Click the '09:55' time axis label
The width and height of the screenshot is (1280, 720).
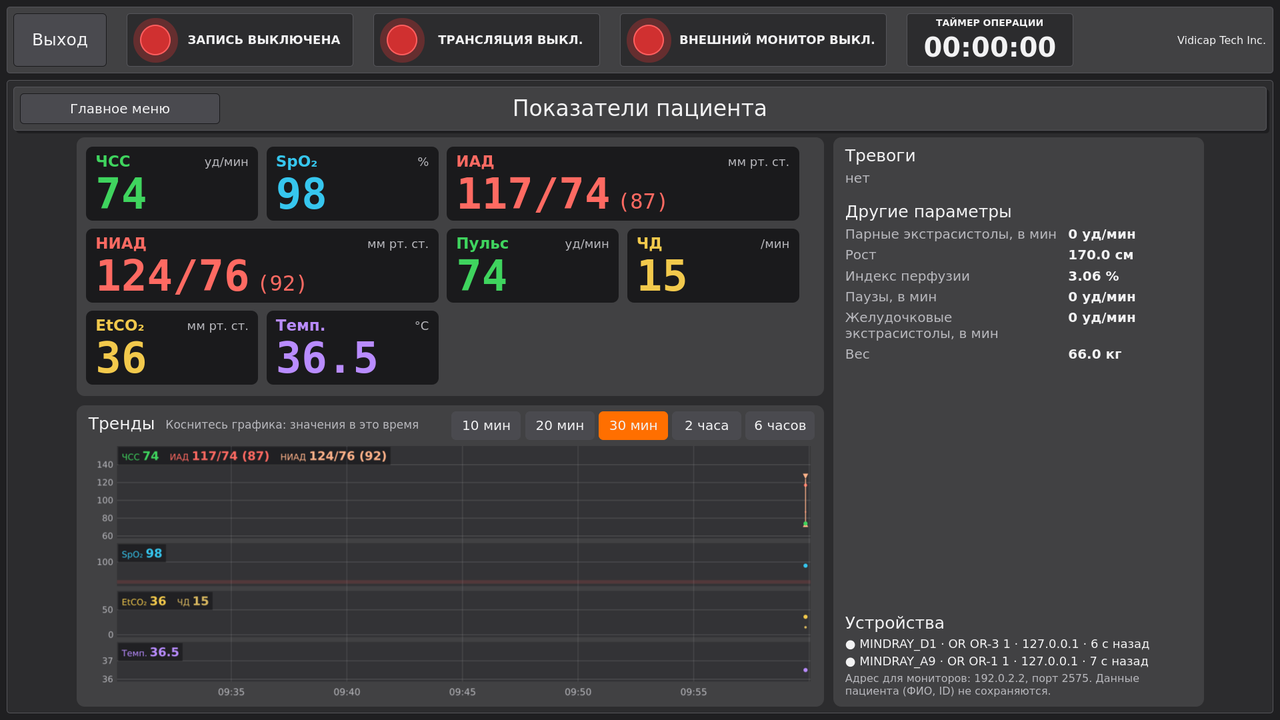click(x=693, y=692)
